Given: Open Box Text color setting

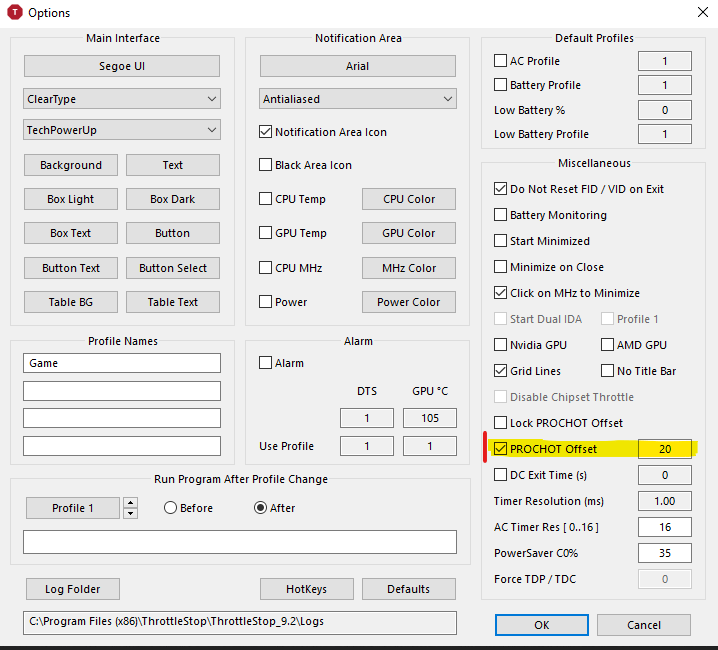Looking at the screenshot, I should click(71, 233).
